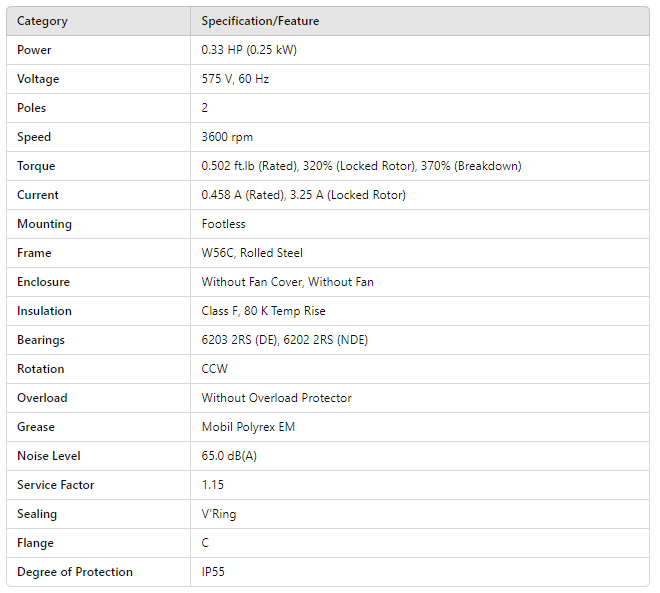
Task: Select the Current row label
Action: click(x=38, y=195)
